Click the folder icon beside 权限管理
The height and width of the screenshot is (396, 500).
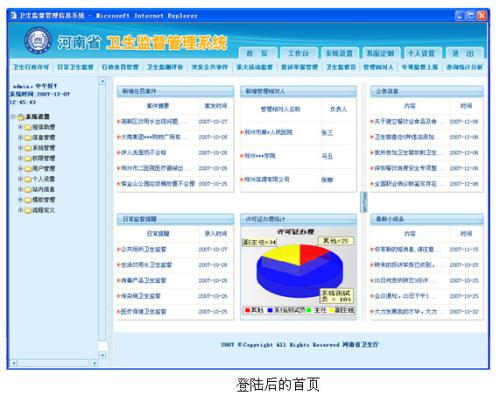click(28, 158)
